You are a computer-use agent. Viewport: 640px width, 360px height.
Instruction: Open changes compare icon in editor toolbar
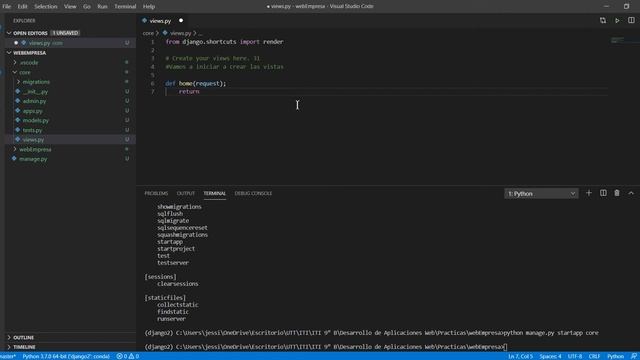tap(603, 20)
